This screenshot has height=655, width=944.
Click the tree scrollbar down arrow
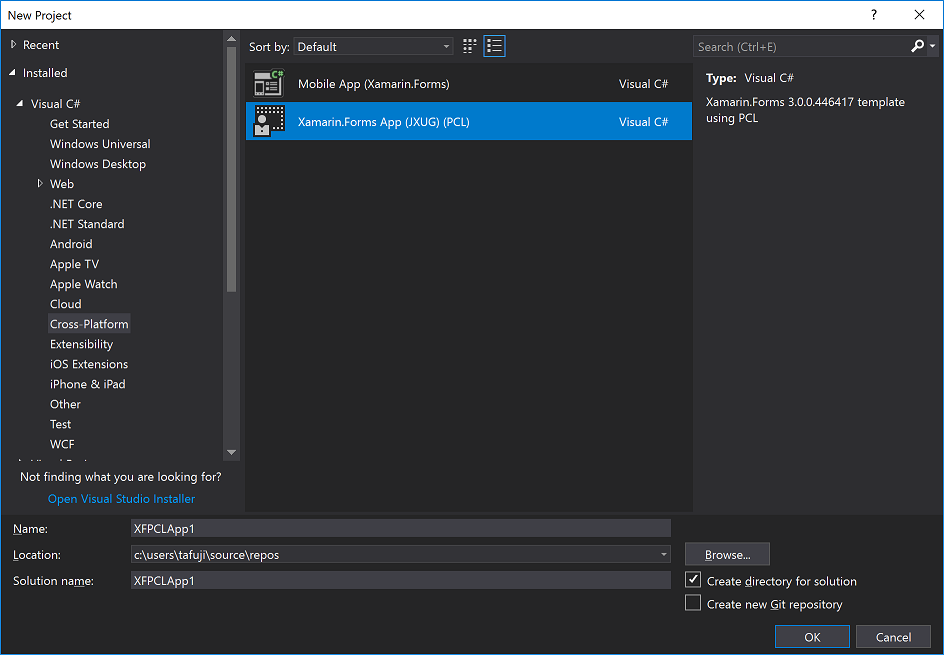(x=231, y=452)
